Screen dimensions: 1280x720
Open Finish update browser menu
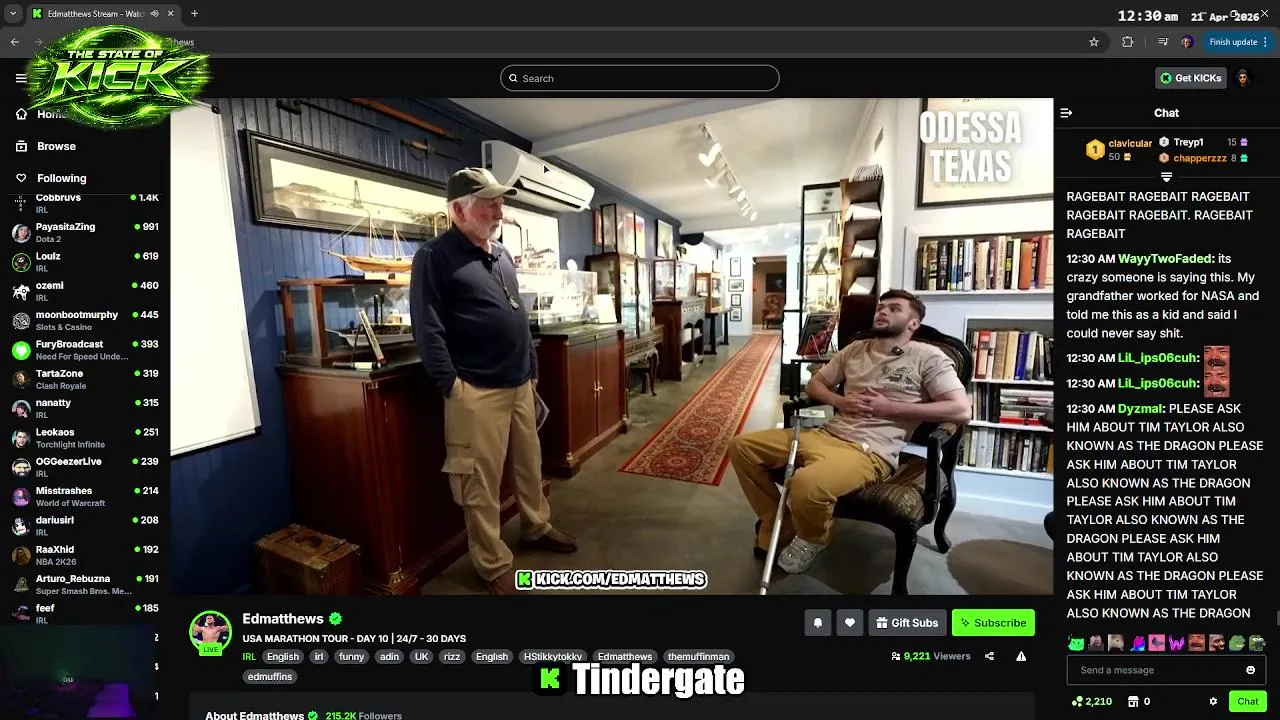pyautogui.click(x=1239, y=42)
